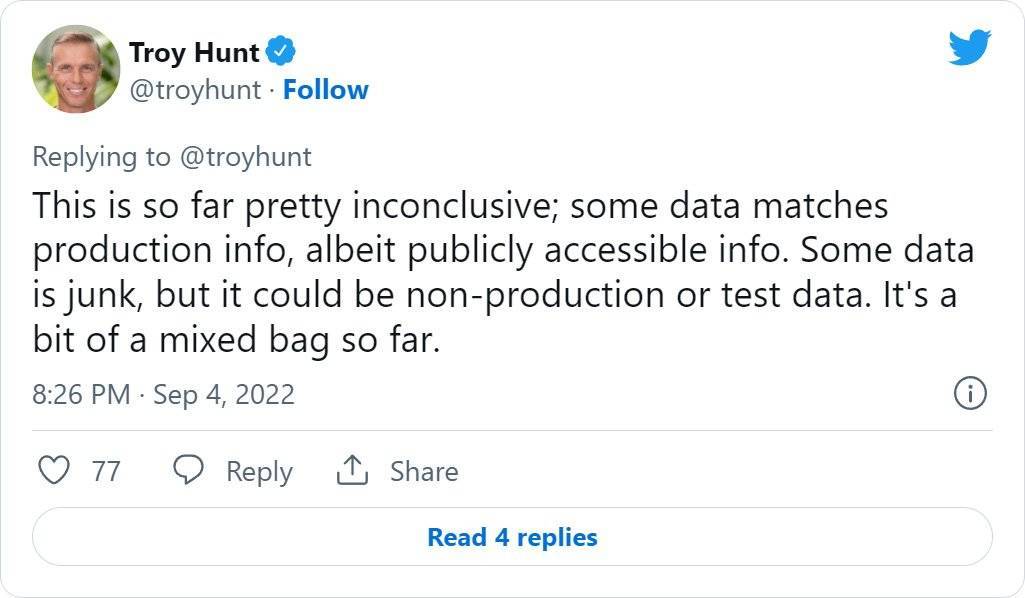Click the blue verified badge
This screenshot has height=598, width=1025.
pos(281,51)
